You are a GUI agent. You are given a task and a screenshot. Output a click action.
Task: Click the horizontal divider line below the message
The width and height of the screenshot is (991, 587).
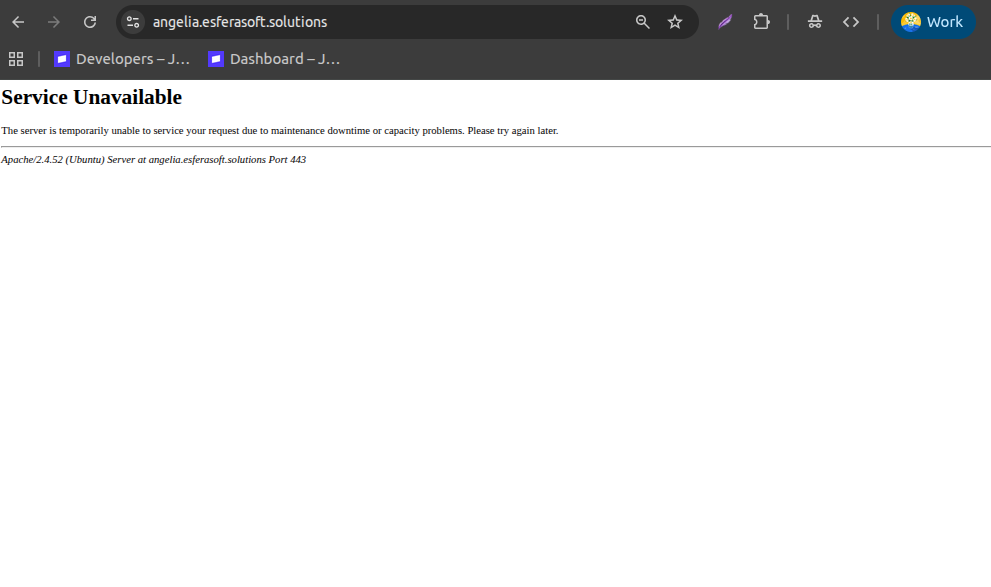[495, 146]
